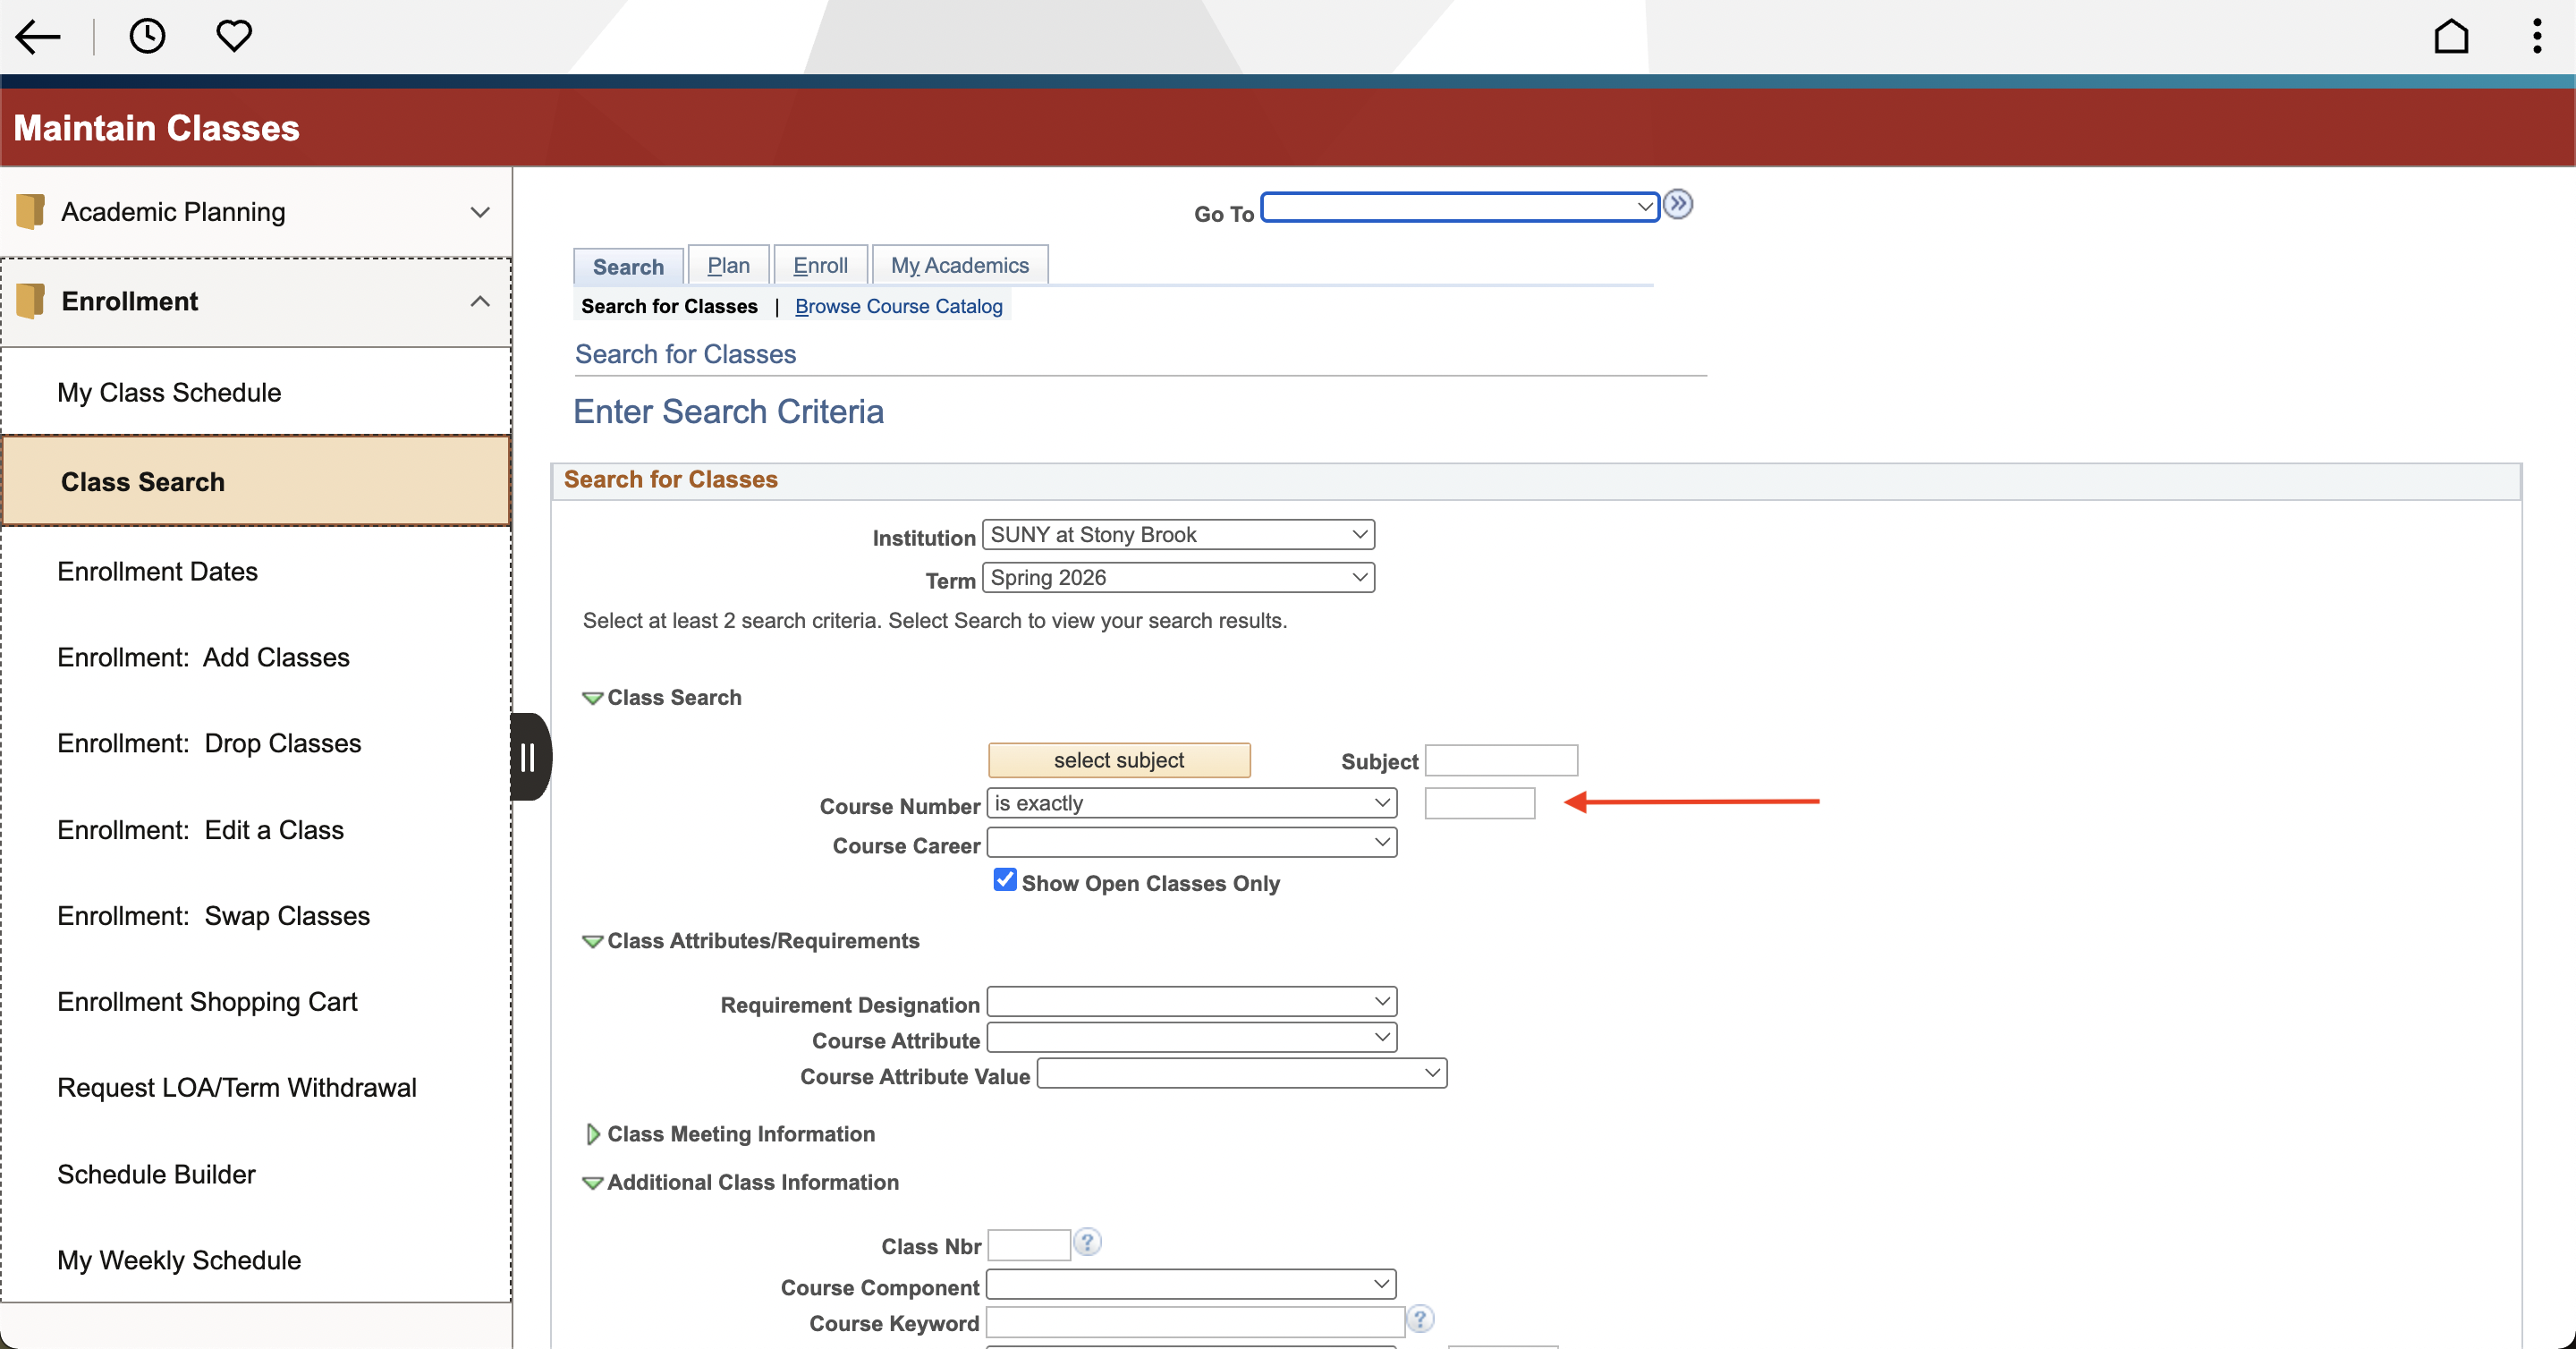Screen dimensions: 2576x1349
Task: Select Class Search in sidebar
Action: 256,482
